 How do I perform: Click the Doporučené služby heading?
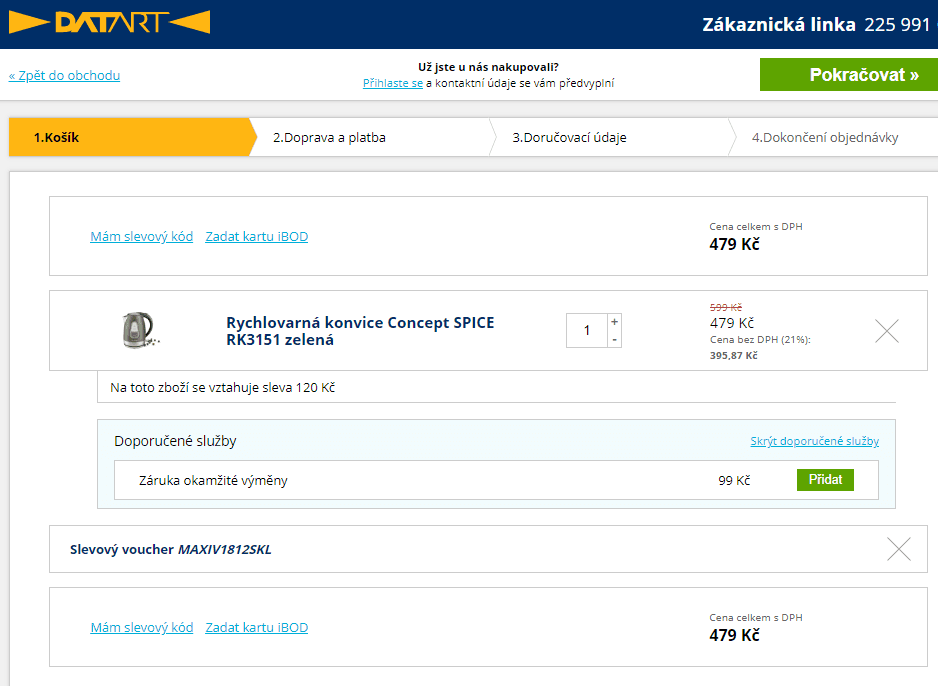tap(175, 441)
